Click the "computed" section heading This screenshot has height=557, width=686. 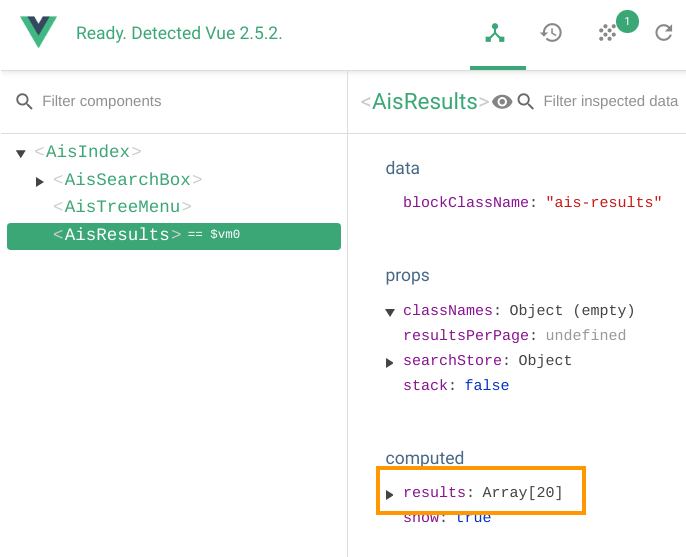[x=424, y=458]
